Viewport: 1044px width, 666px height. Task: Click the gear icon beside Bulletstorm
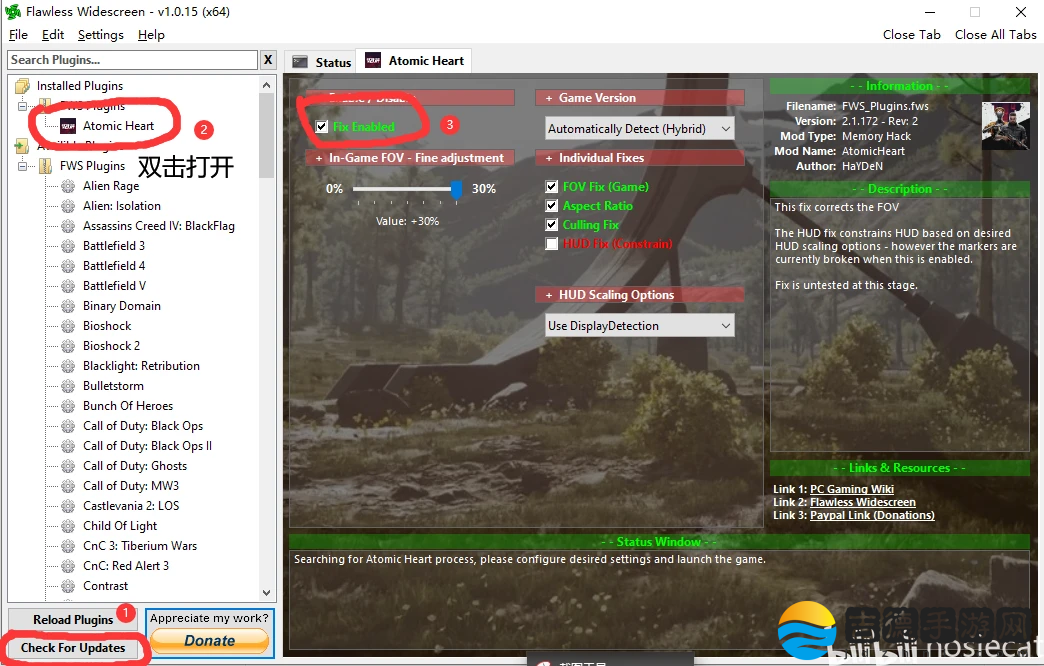tap(68, 386)
